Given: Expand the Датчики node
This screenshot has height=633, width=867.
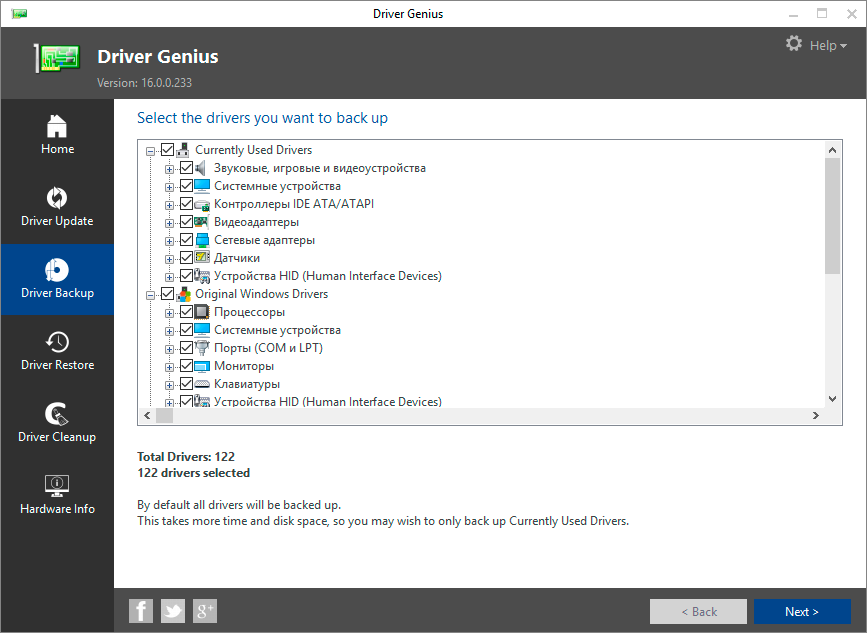Looking at the screenshot, I should 169,259.
